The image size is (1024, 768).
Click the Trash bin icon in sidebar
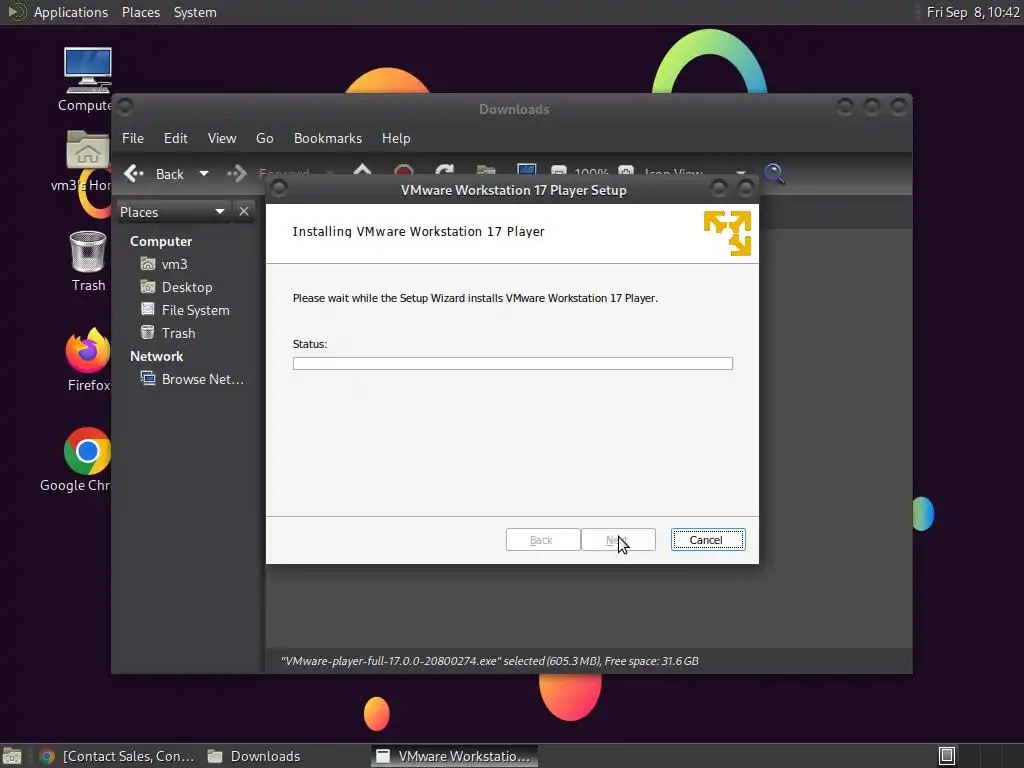point(148,332)
